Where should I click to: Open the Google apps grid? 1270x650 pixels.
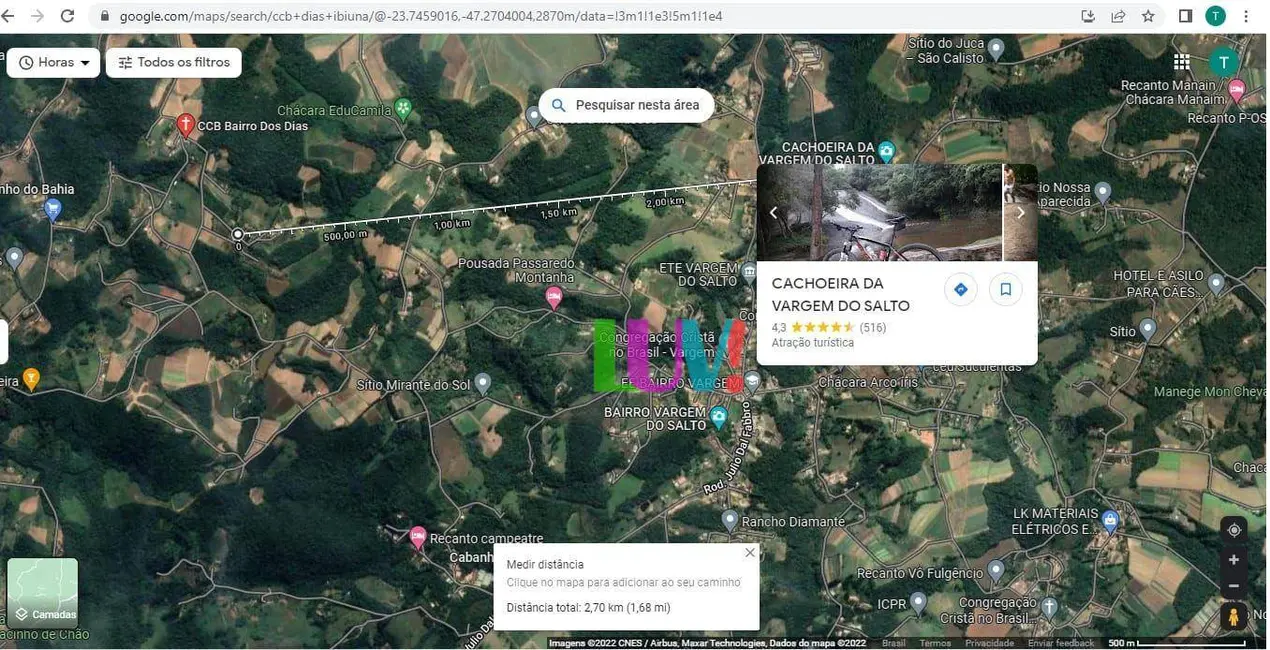(1181, 61)
